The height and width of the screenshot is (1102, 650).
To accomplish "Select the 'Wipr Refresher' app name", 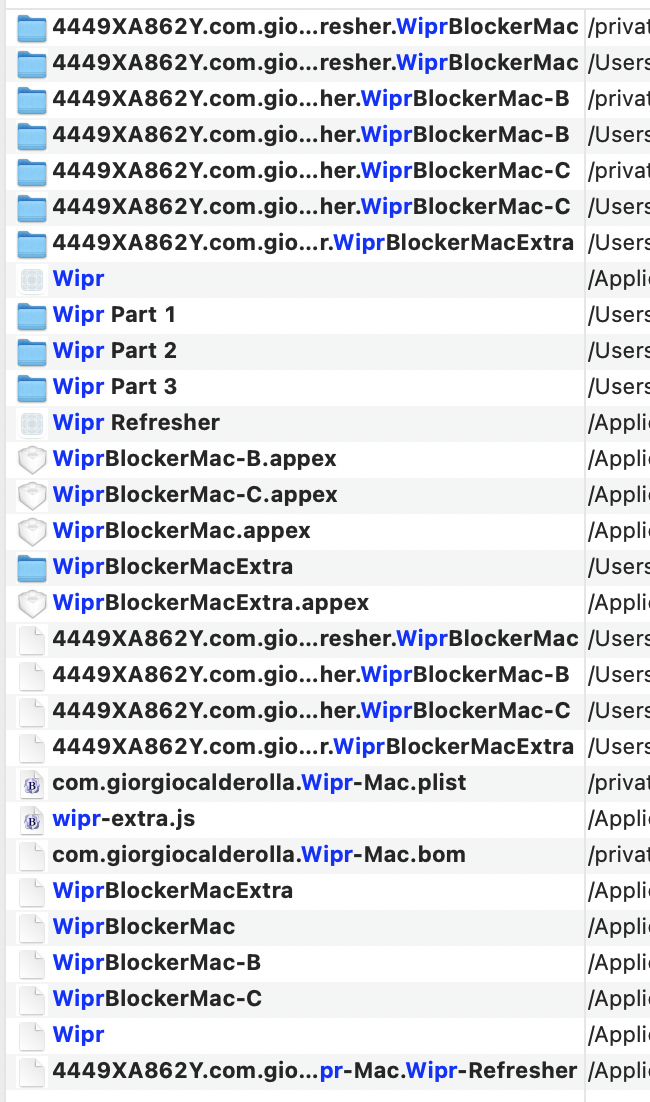I will pos(136,422).
